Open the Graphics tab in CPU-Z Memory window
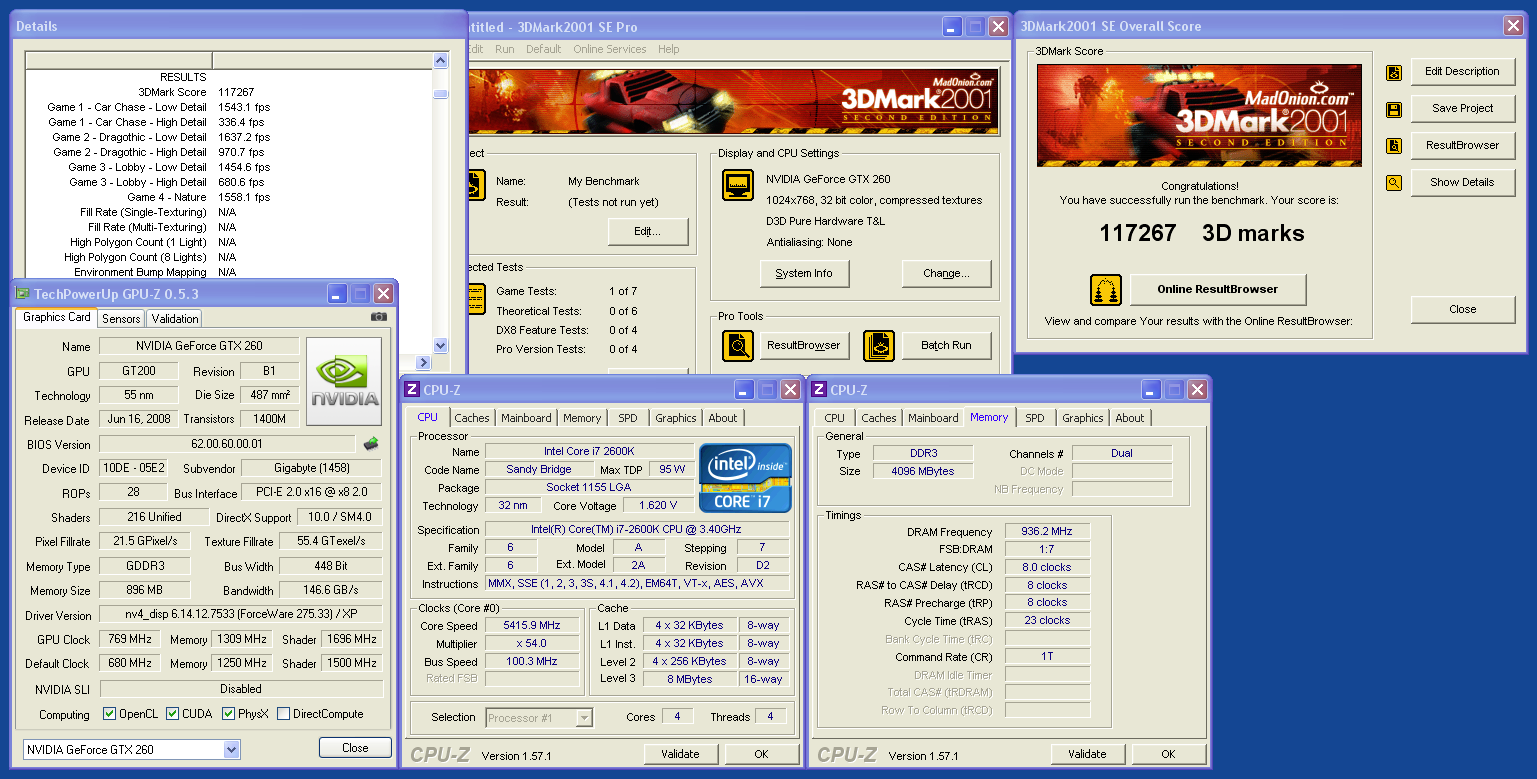The width and height of the screenshot is (1537, 779). (x=1083, y=418)
